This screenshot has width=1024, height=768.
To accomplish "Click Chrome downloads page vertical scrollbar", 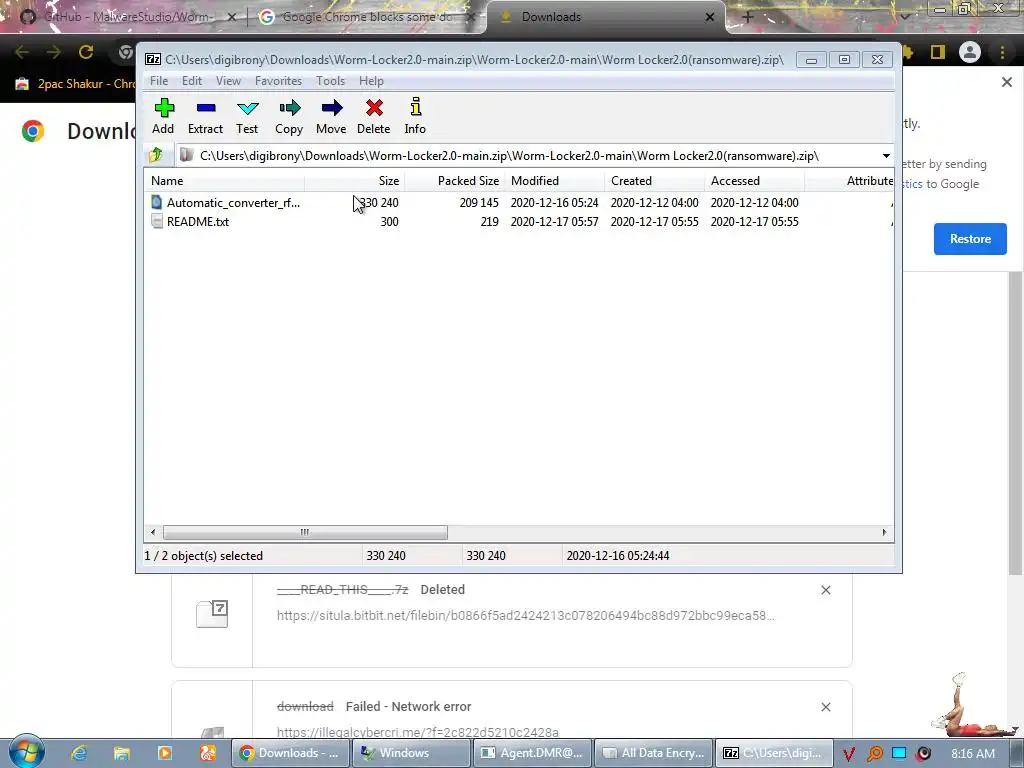I will [x=1014, y=423].
